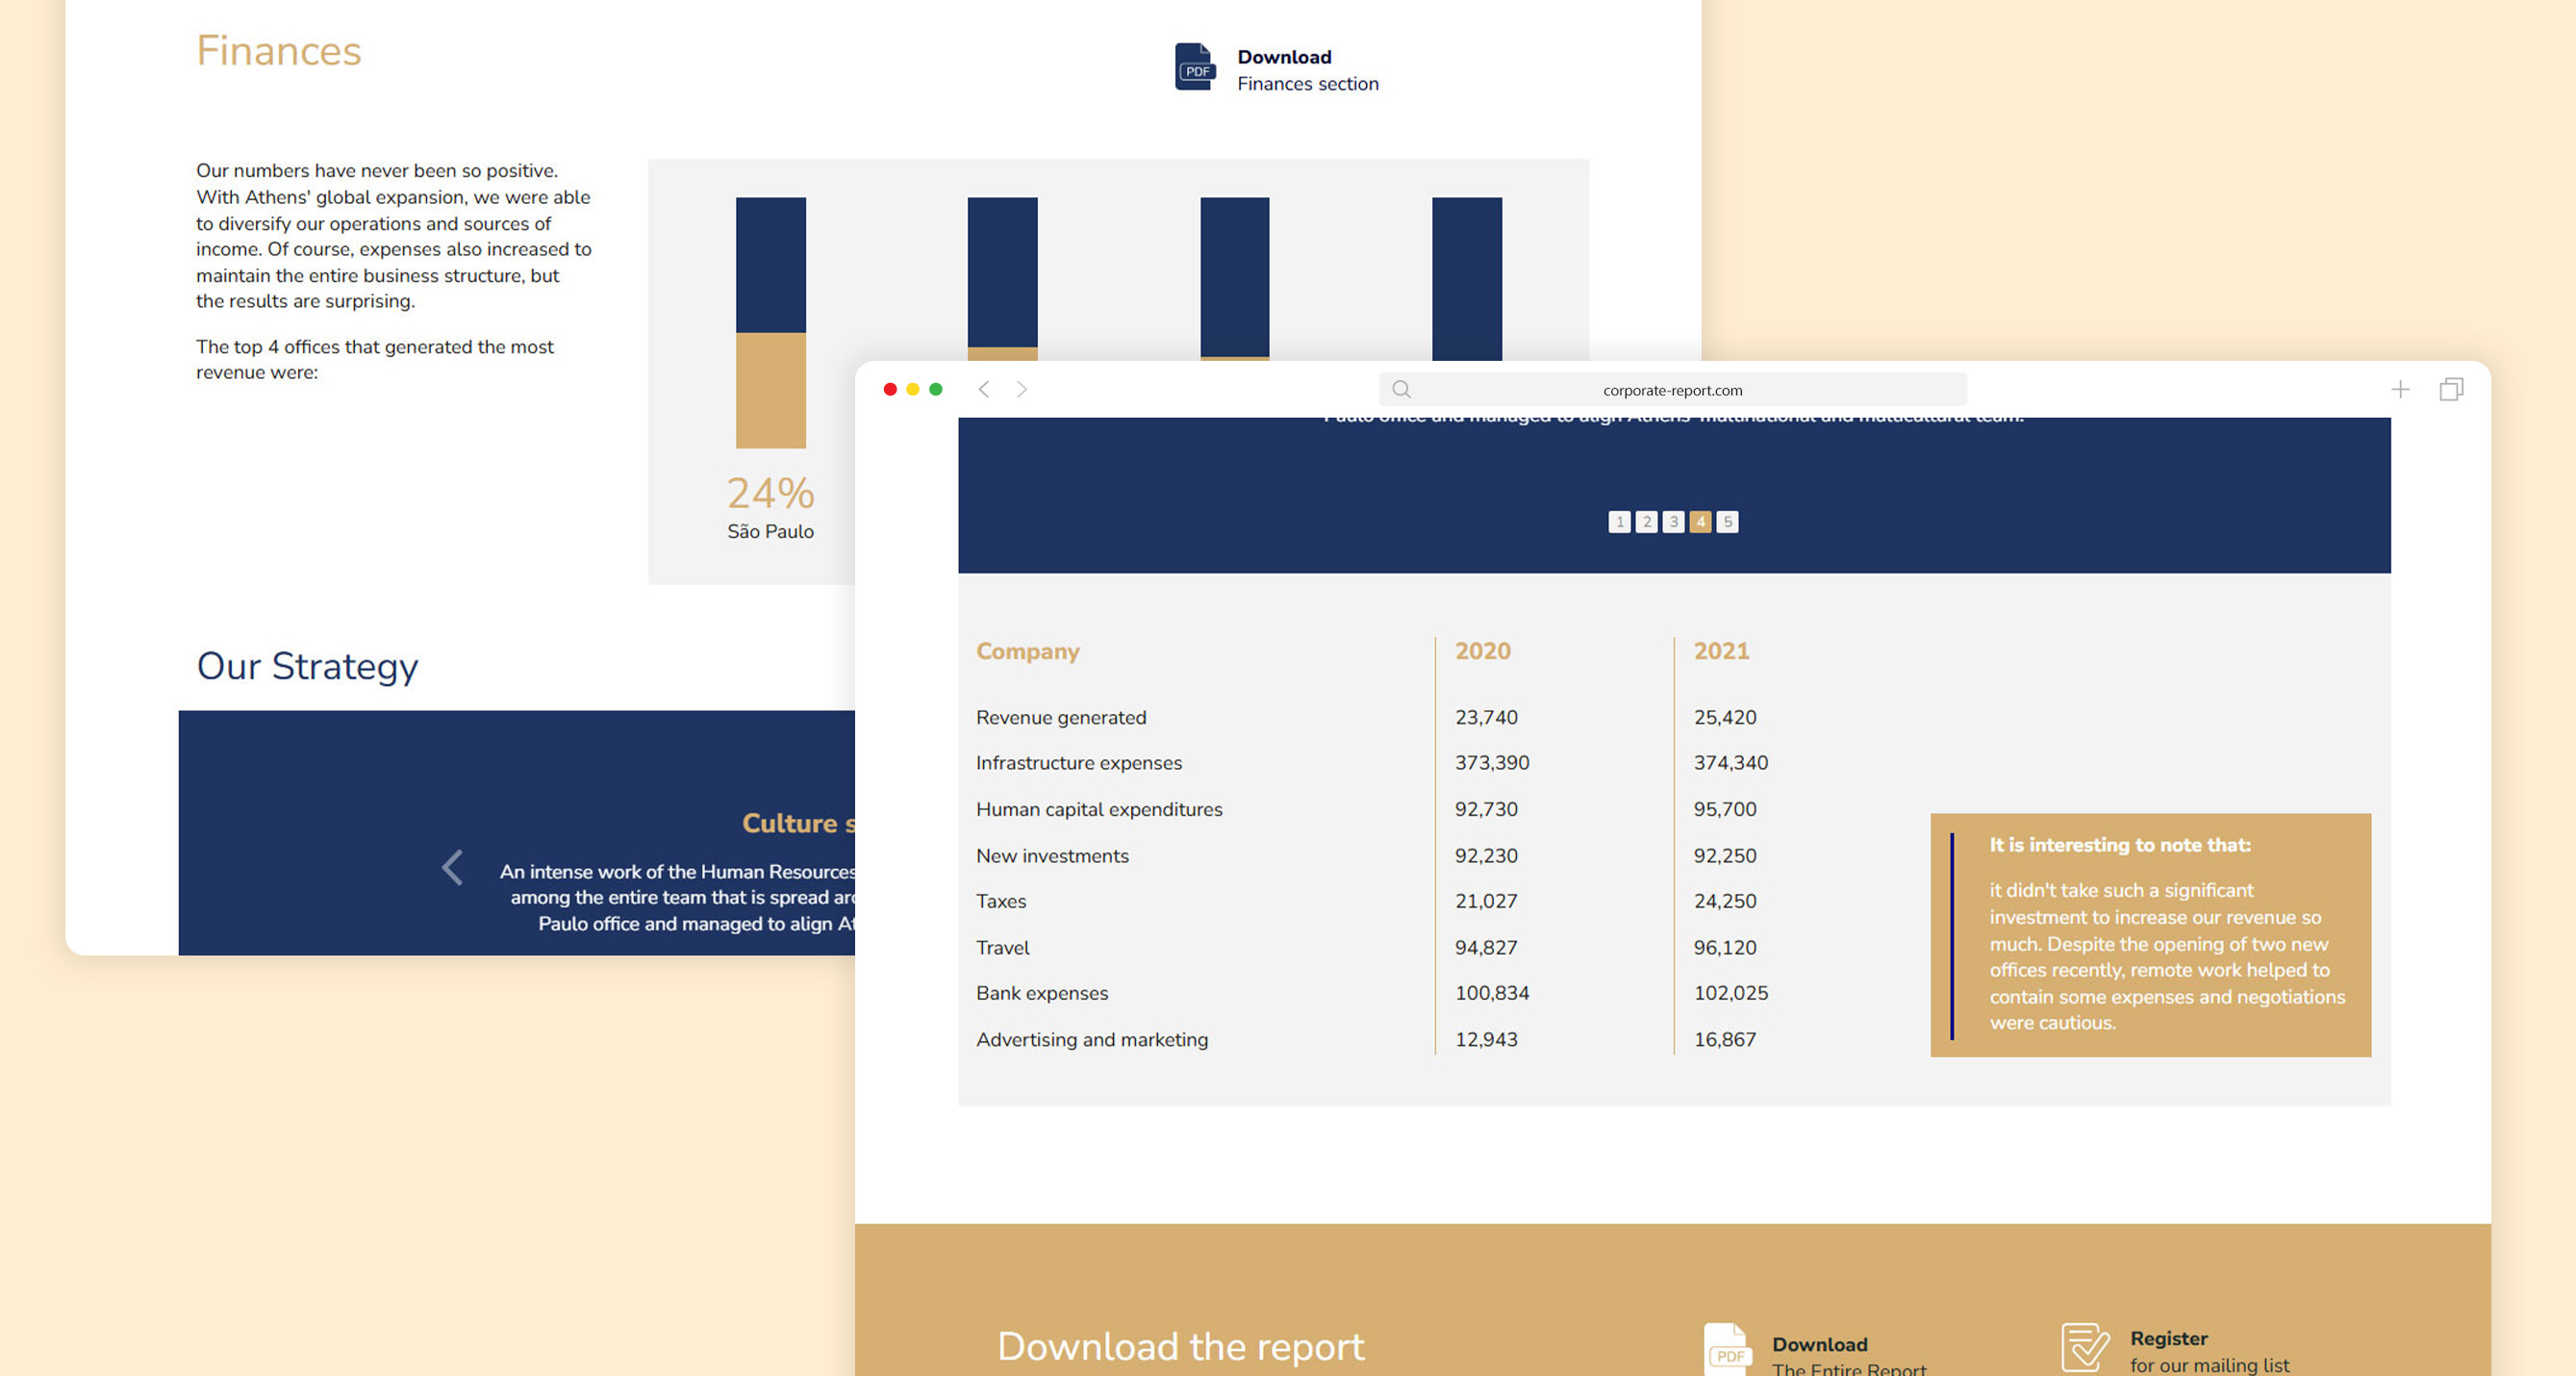Click the Taxes row label
This screenshot has height=1376, width=2576.
(1001, 901)
